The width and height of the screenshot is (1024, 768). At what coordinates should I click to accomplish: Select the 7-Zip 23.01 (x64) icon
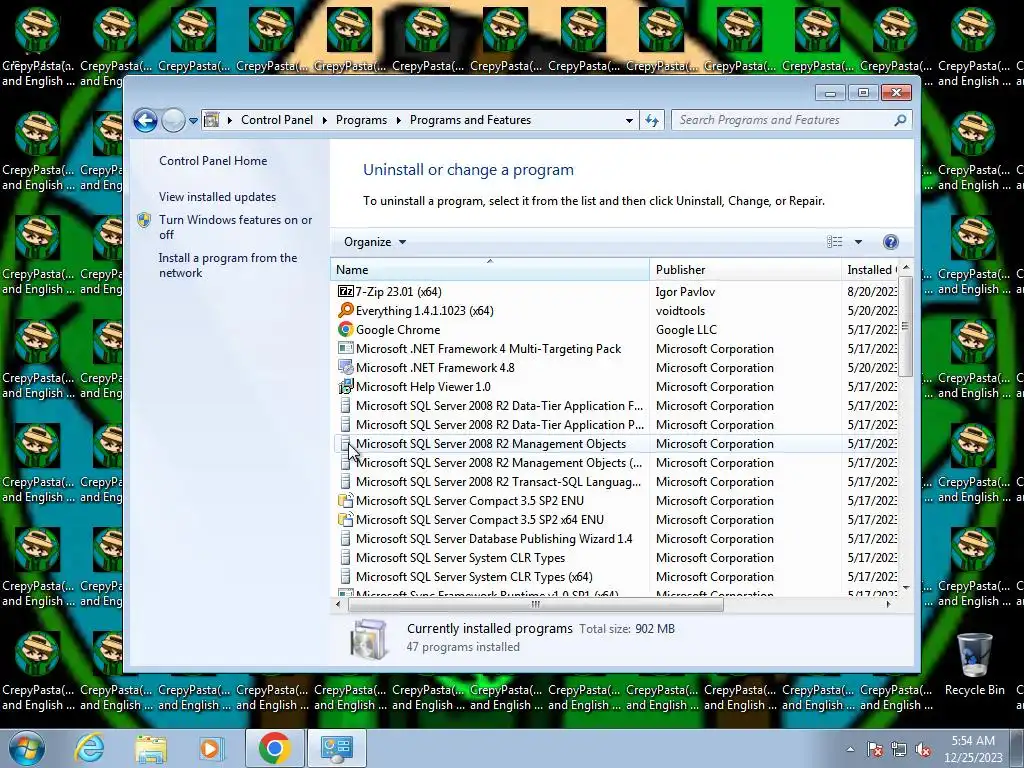[345, 292]
